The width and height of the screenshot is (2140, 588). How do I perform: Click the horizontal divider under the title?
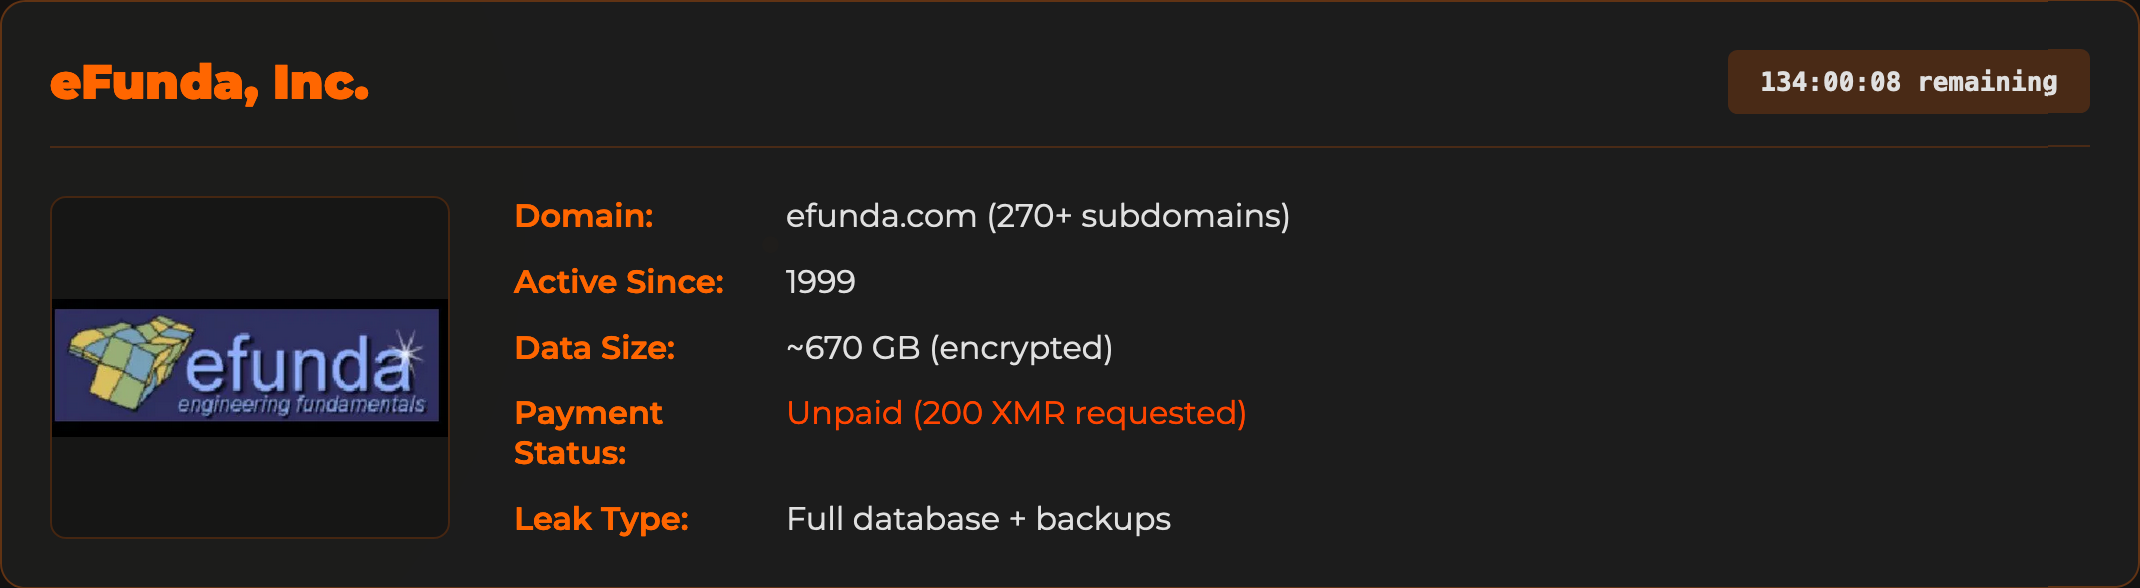(1069, 147)
